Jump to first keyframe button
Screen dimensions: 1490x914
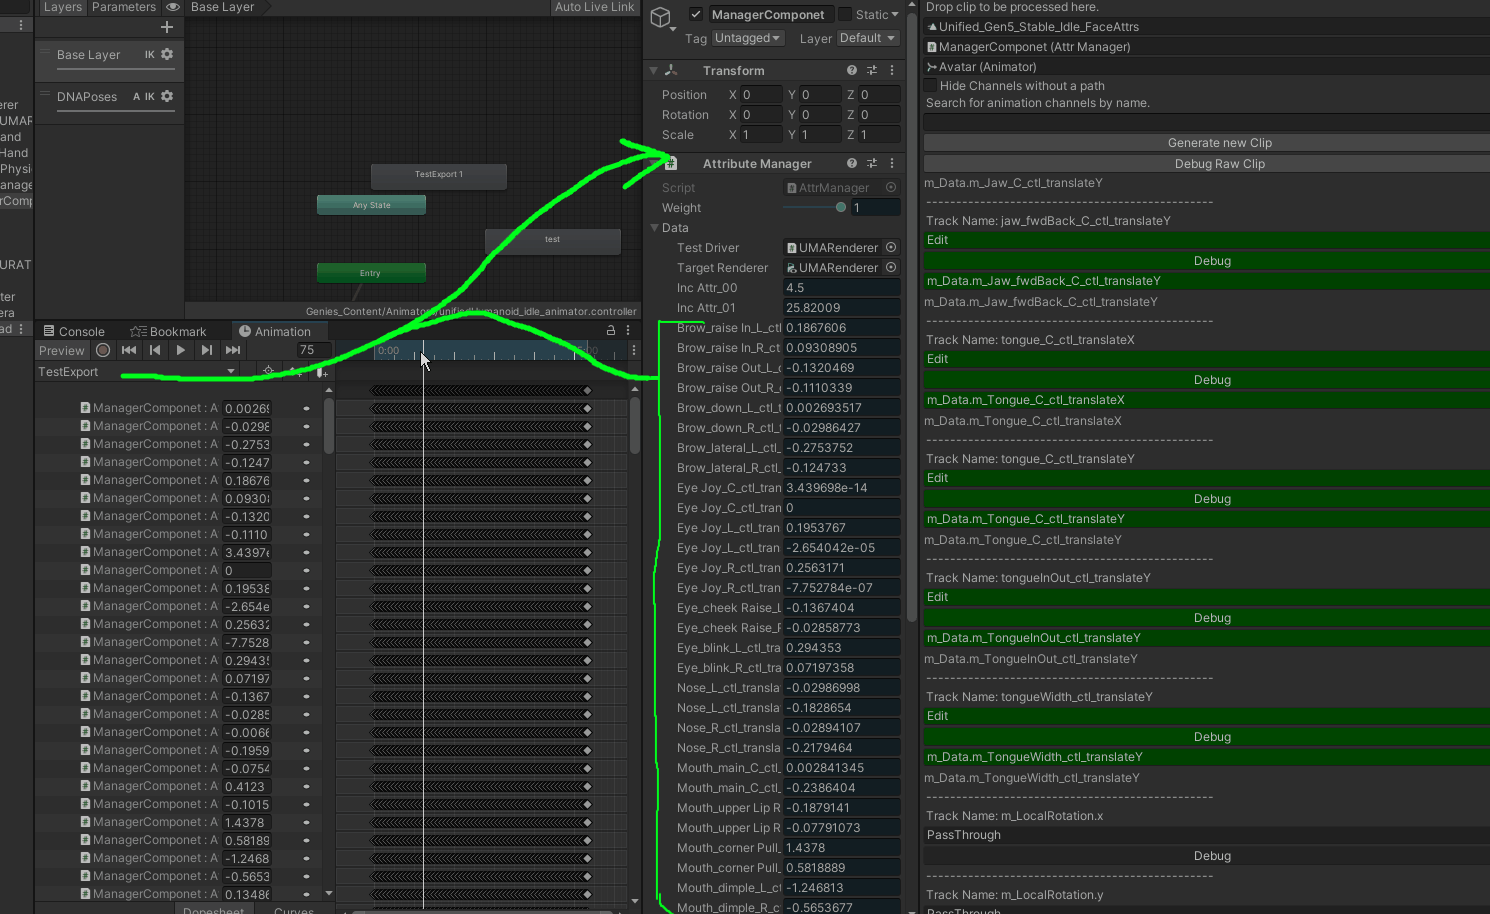coord(129,350)
